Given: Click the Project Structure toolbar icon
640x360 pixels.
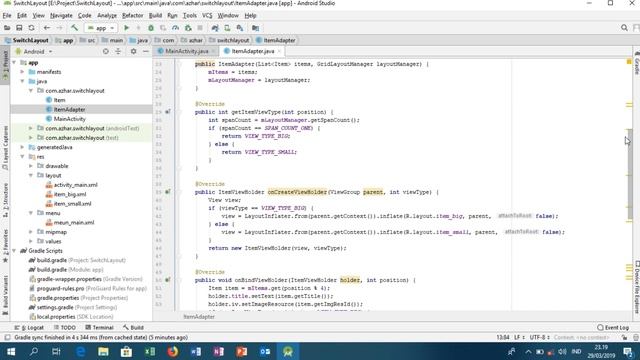Looking at the screenshot, I should coord(256,28).
